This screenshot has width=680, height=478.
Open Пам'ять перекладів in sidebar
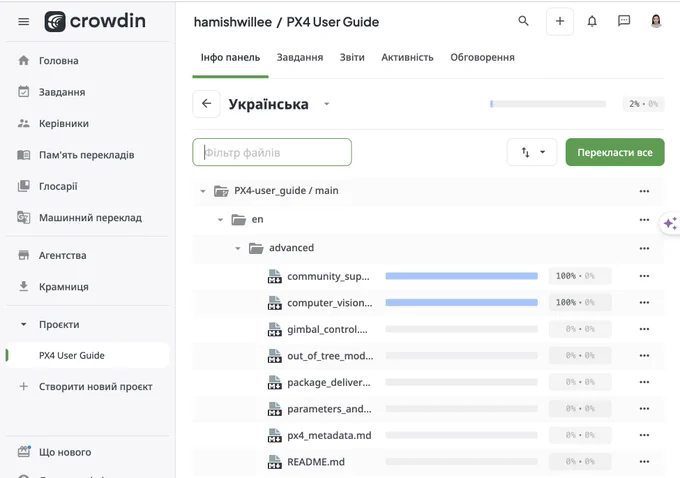click(88, 155)
